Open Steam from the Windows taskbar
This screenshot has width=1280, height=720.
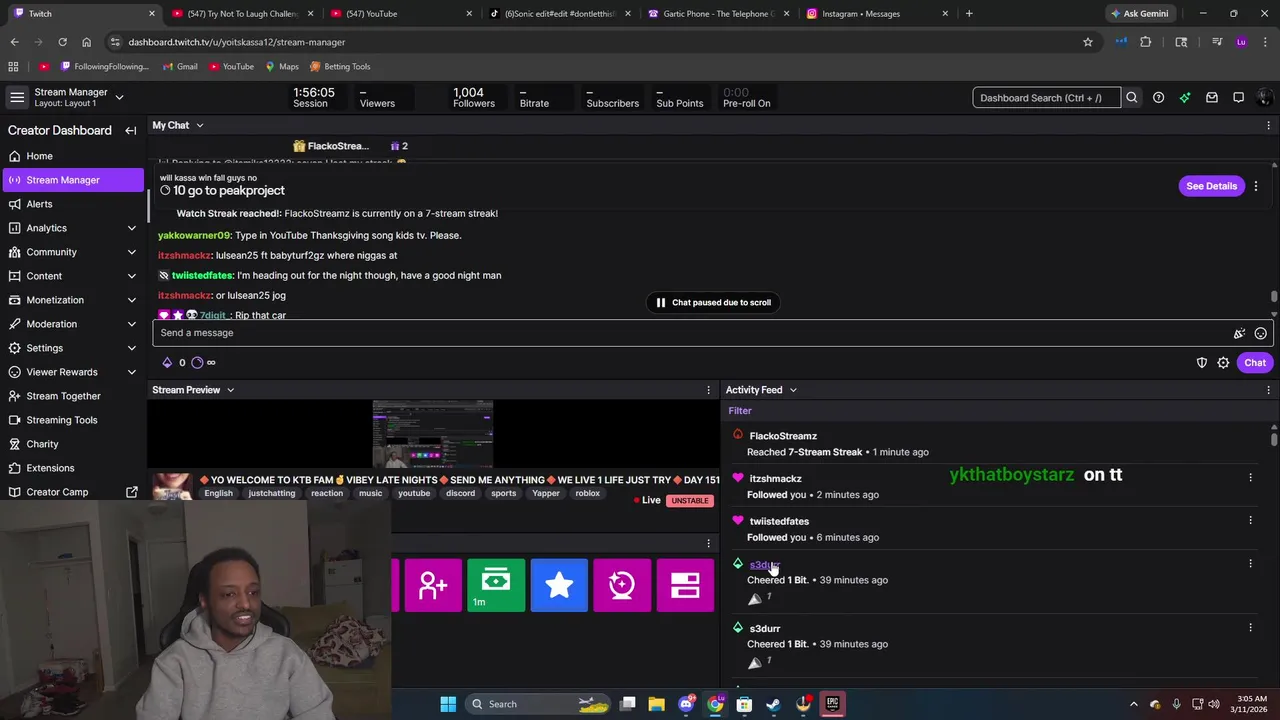click(773, 704)
